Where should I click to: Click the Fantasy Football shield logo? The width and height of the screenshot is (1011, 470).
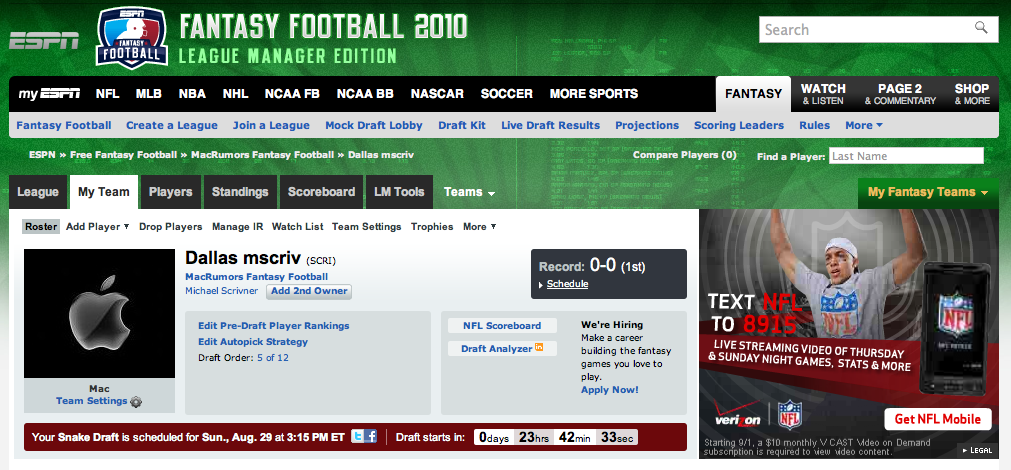(132, 37)
